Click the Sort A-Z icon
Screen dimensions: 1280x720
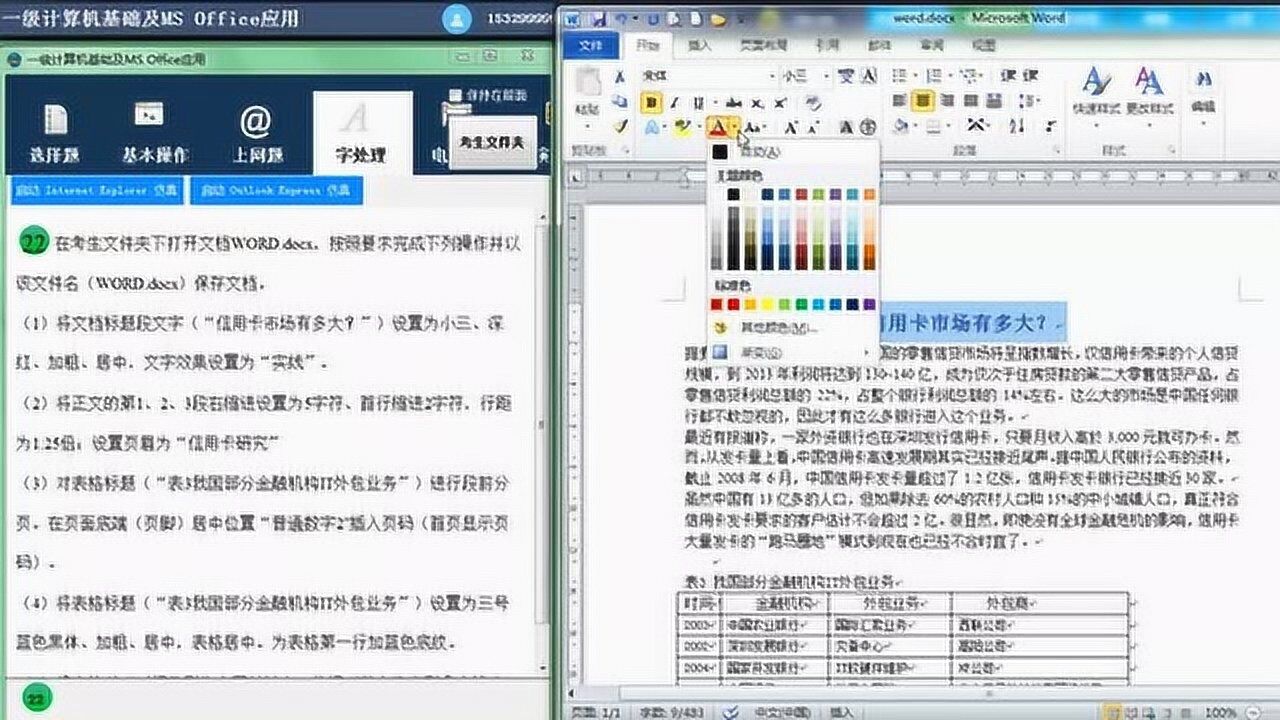(x=1017, y=125)
